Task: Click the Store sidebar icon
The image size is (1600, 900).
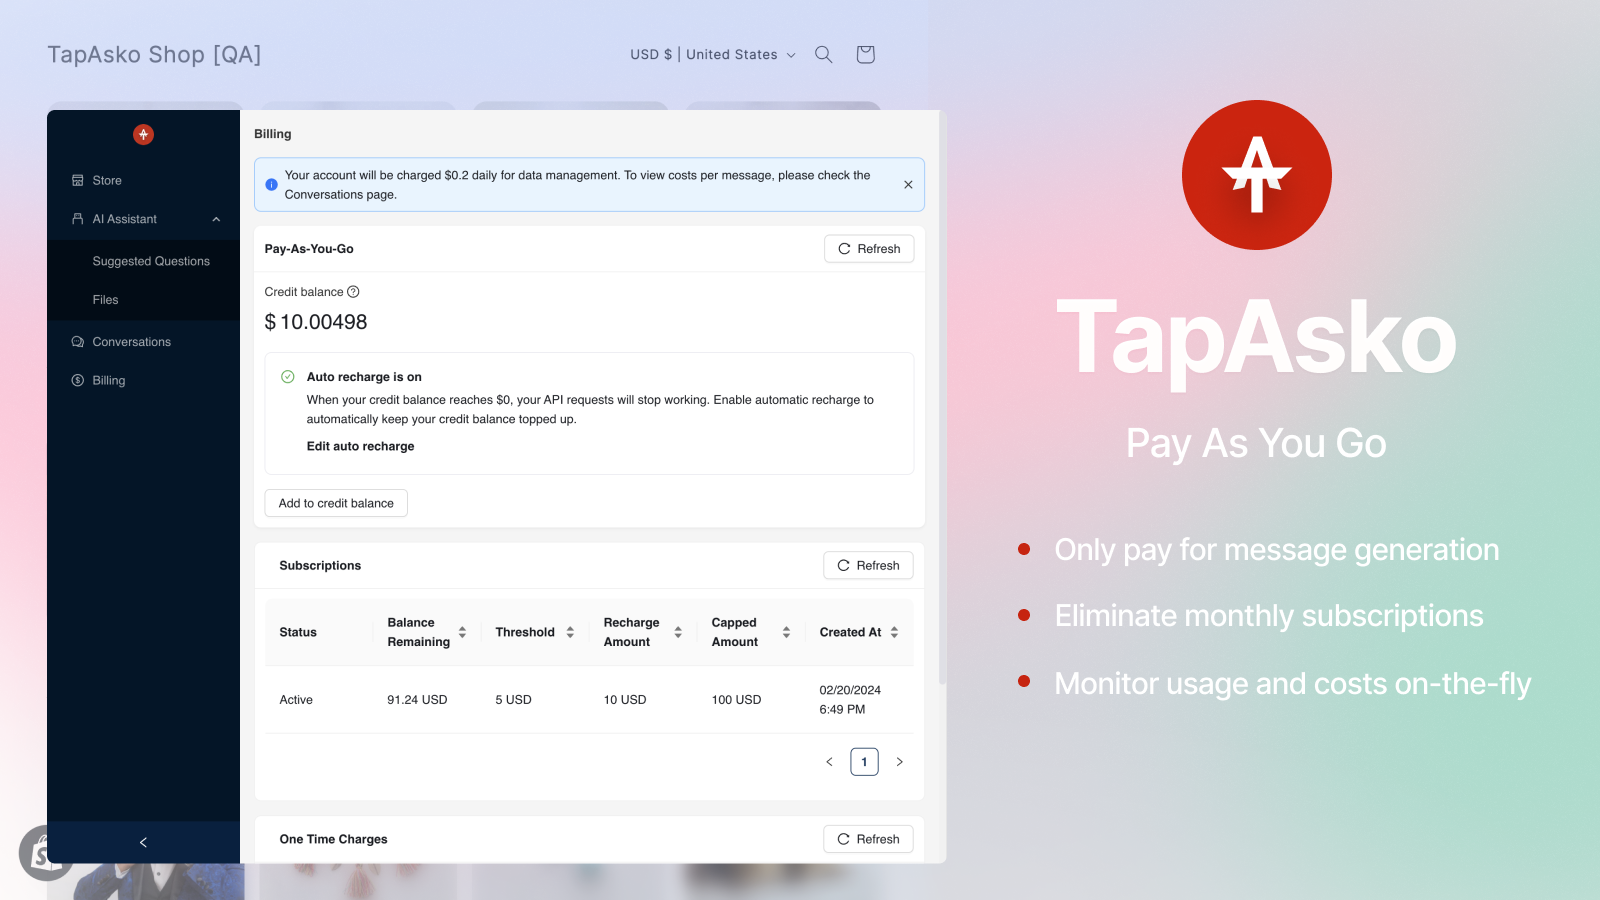Action: pyautogui.click(x=77, y=181)
